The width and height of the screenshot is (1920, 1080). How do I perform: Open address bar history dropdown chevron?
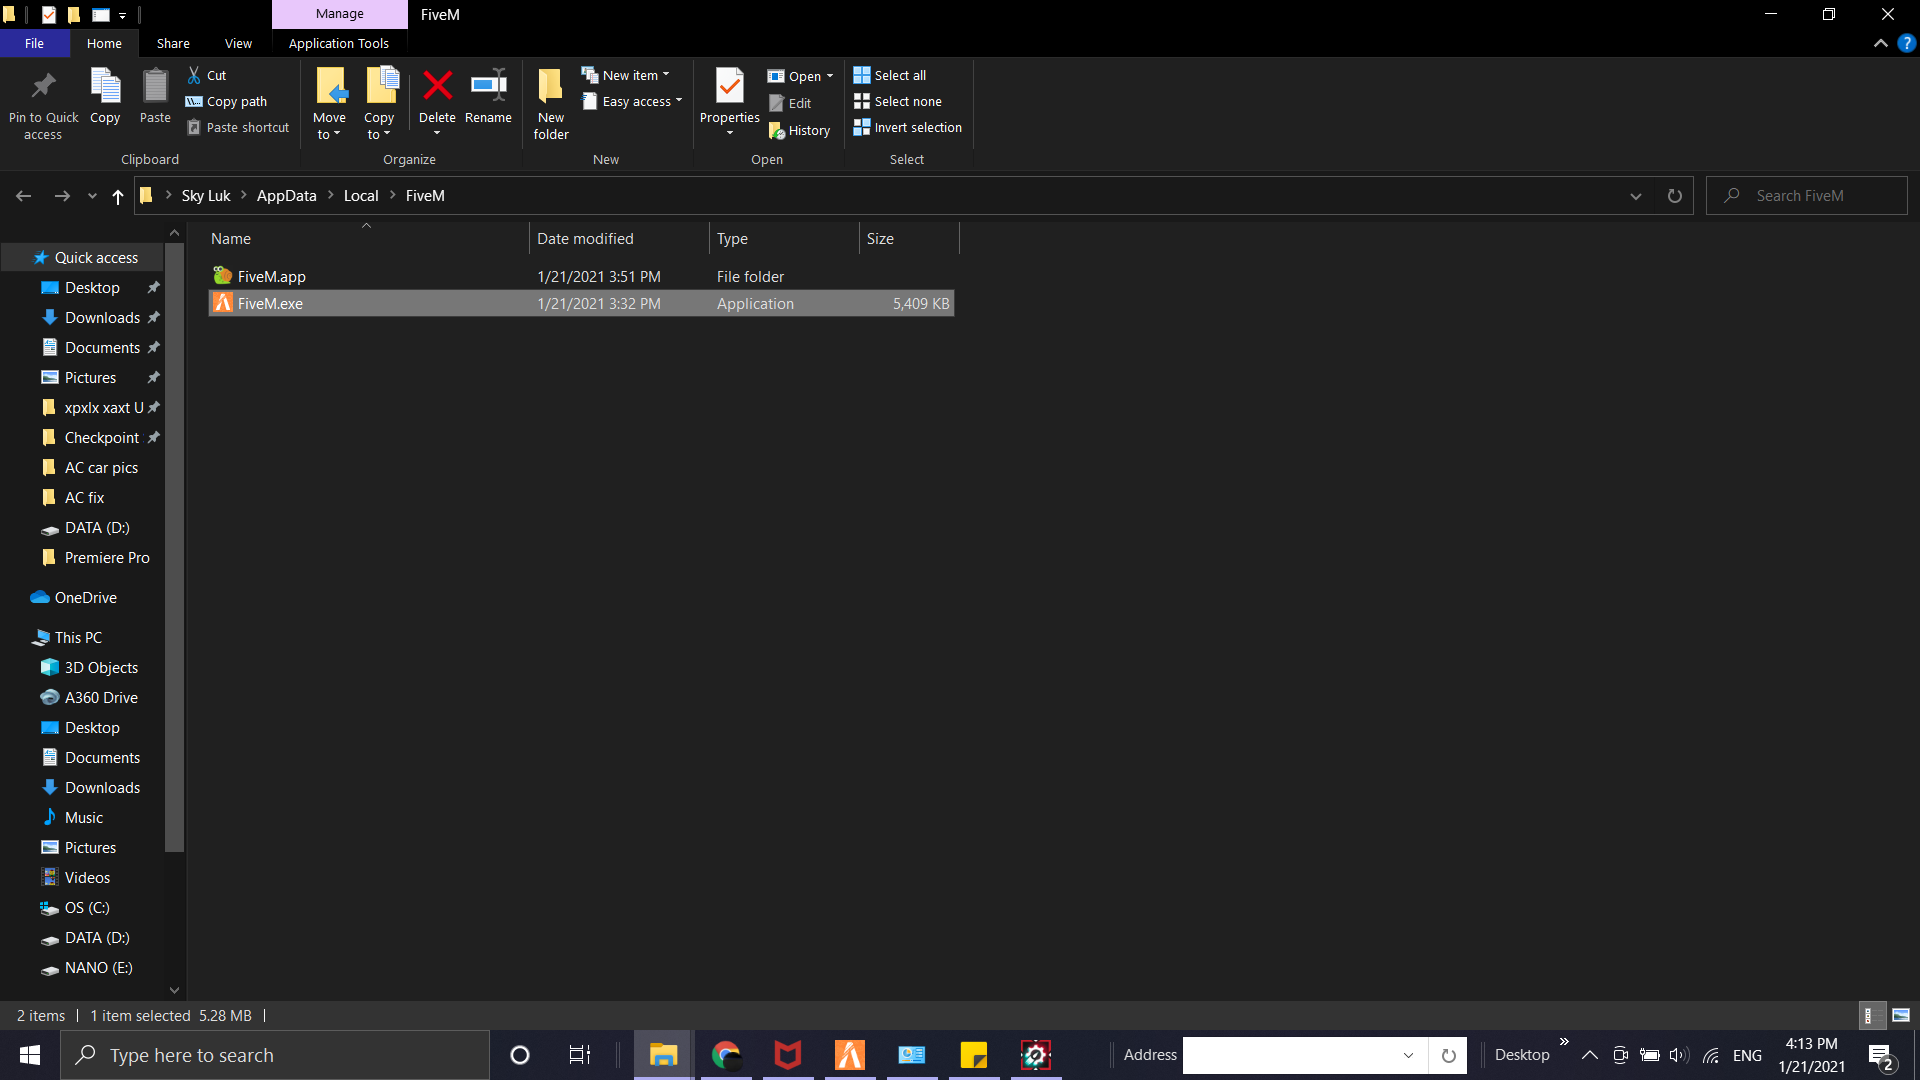coord(1636,196)
